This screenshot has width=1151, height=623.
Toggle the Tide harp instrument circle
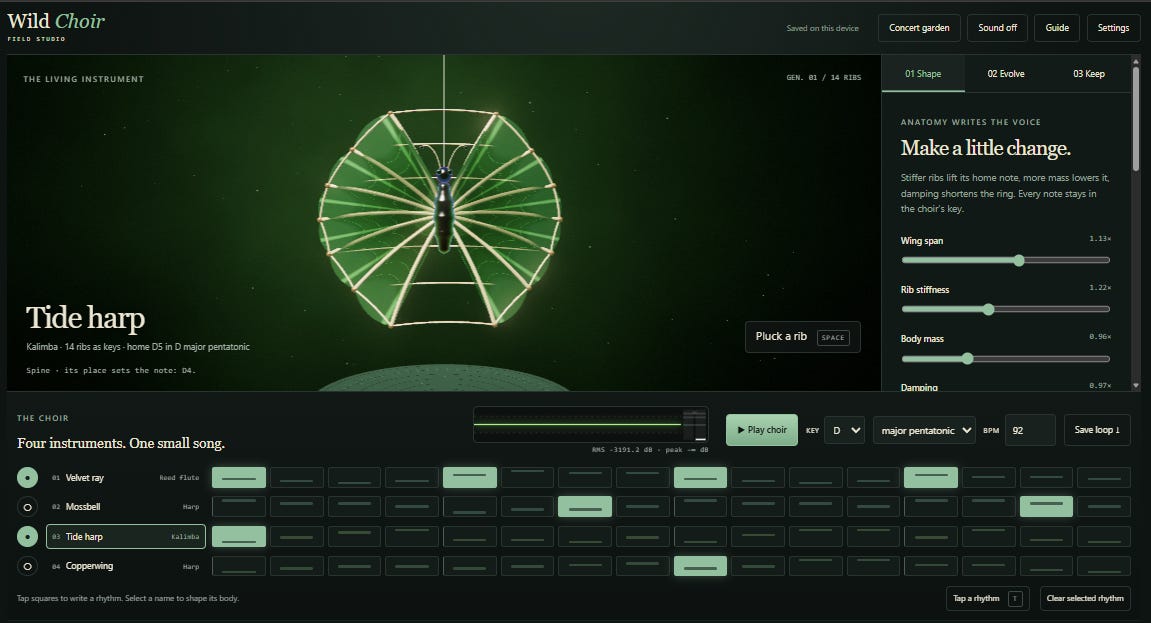coord(27,536)
